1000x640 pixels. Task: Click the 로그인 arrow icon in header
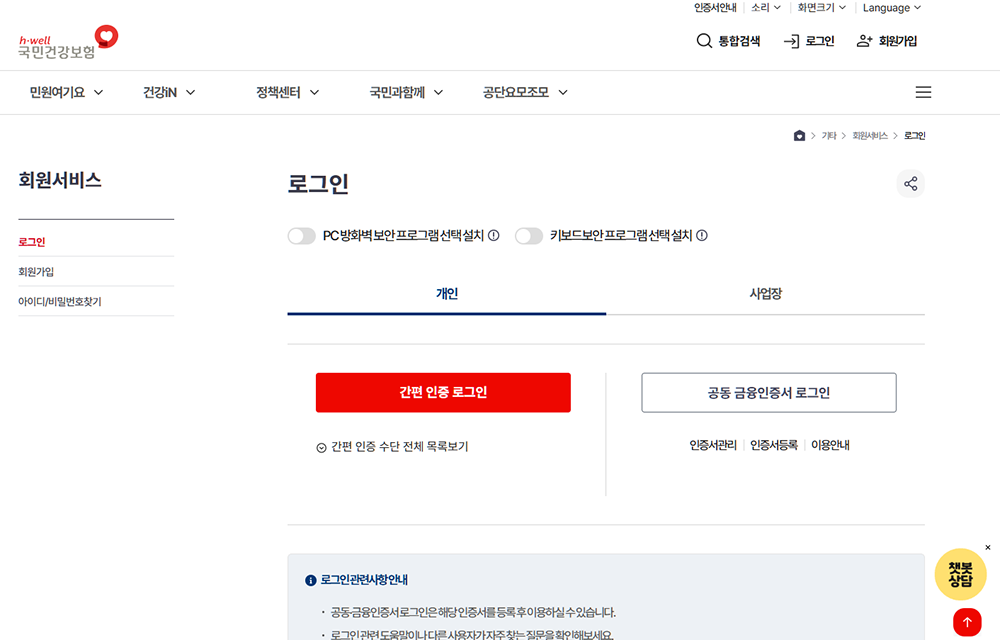[x=791, y=41]
